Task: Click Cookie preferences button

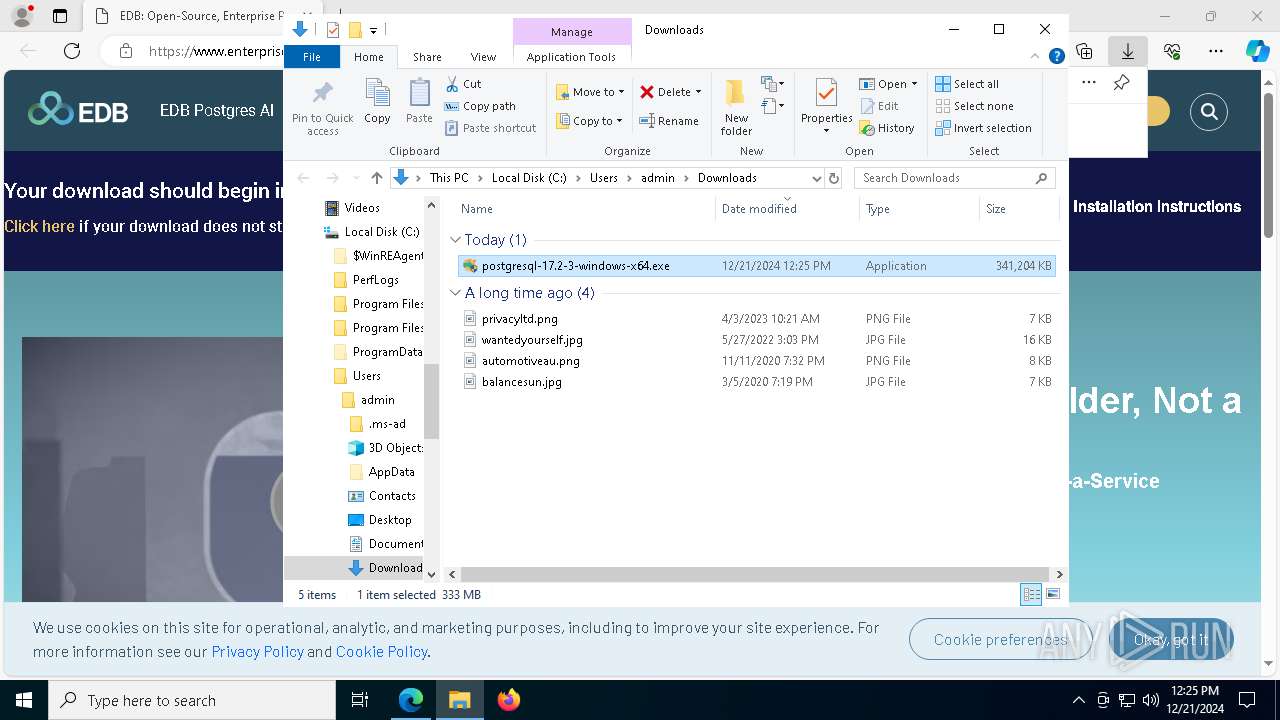Action: [1000, 639]
